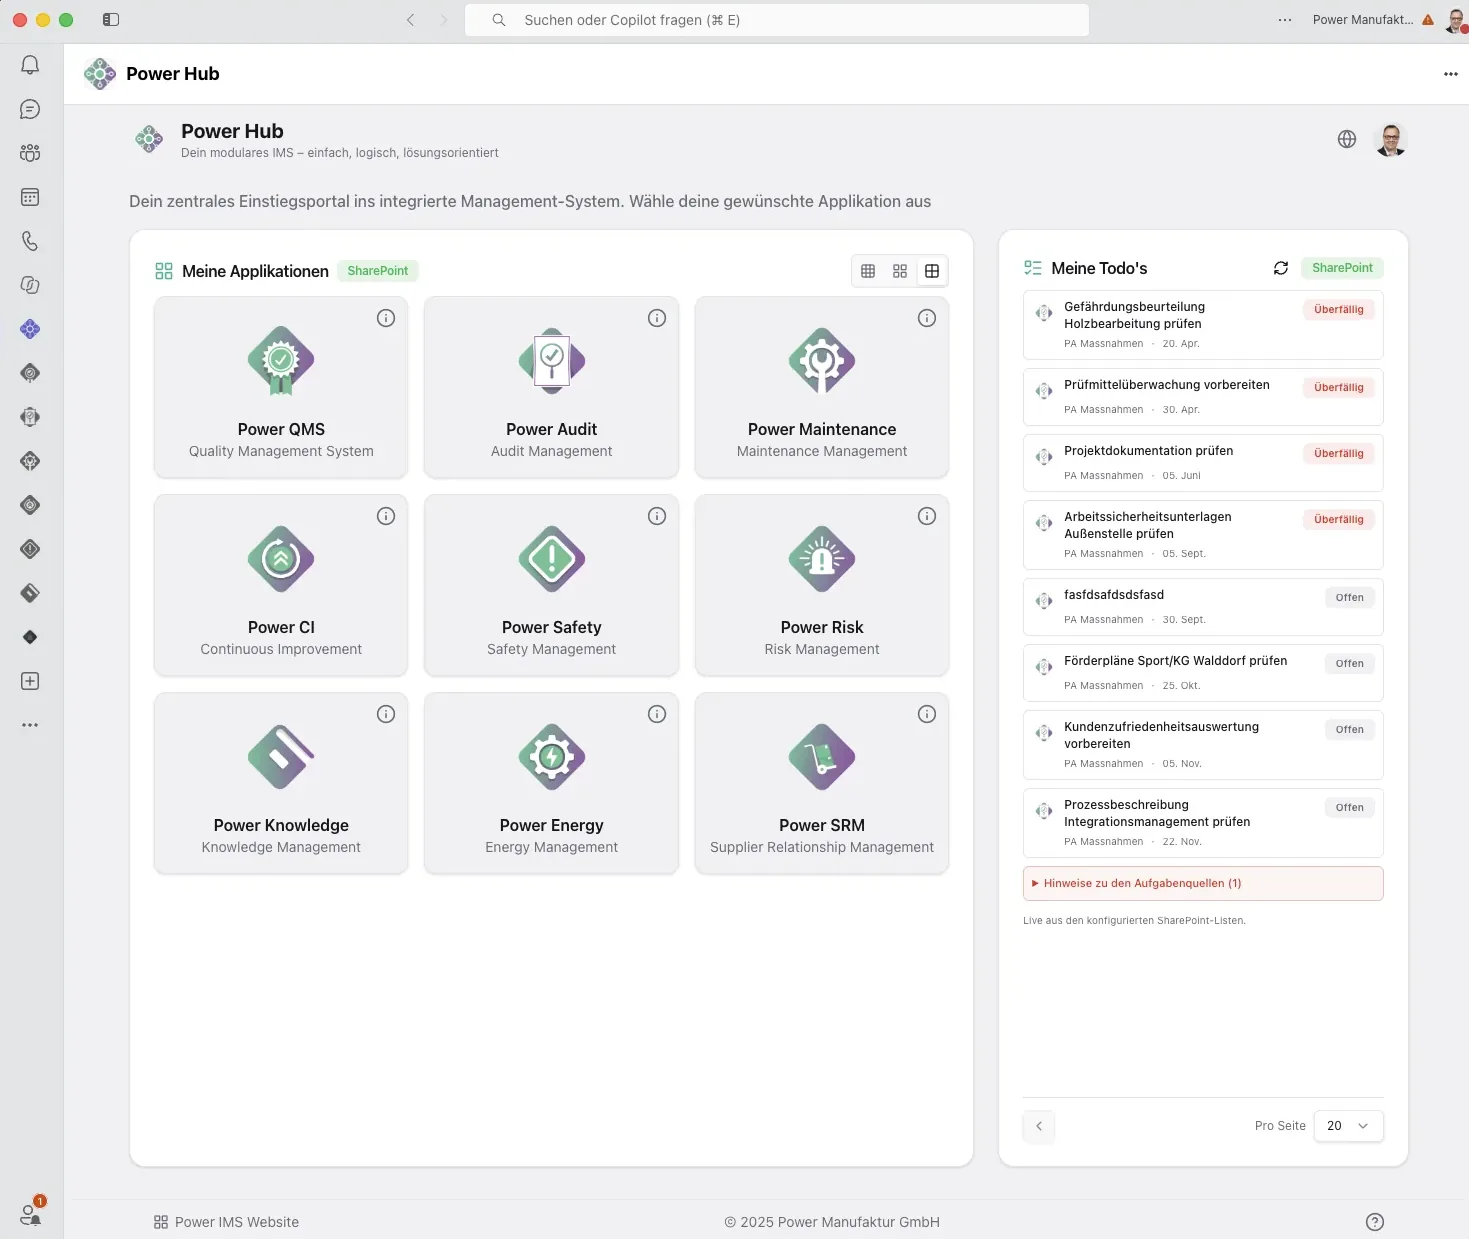Follow the Power IMS Website link
Viewport: 1469px width, 1239px height.
[227, 1222]
